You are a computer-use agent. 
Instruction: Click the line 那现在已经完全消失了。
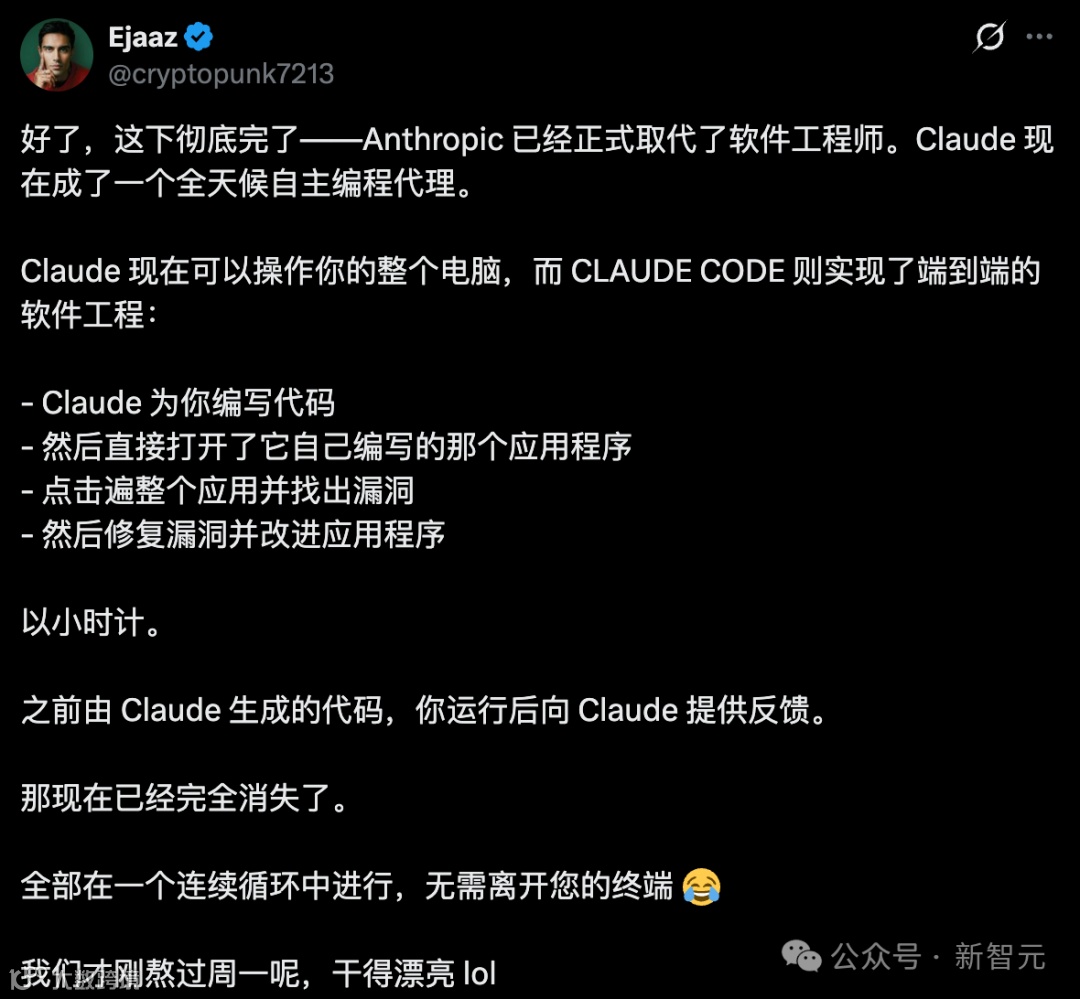pos(185,799)
